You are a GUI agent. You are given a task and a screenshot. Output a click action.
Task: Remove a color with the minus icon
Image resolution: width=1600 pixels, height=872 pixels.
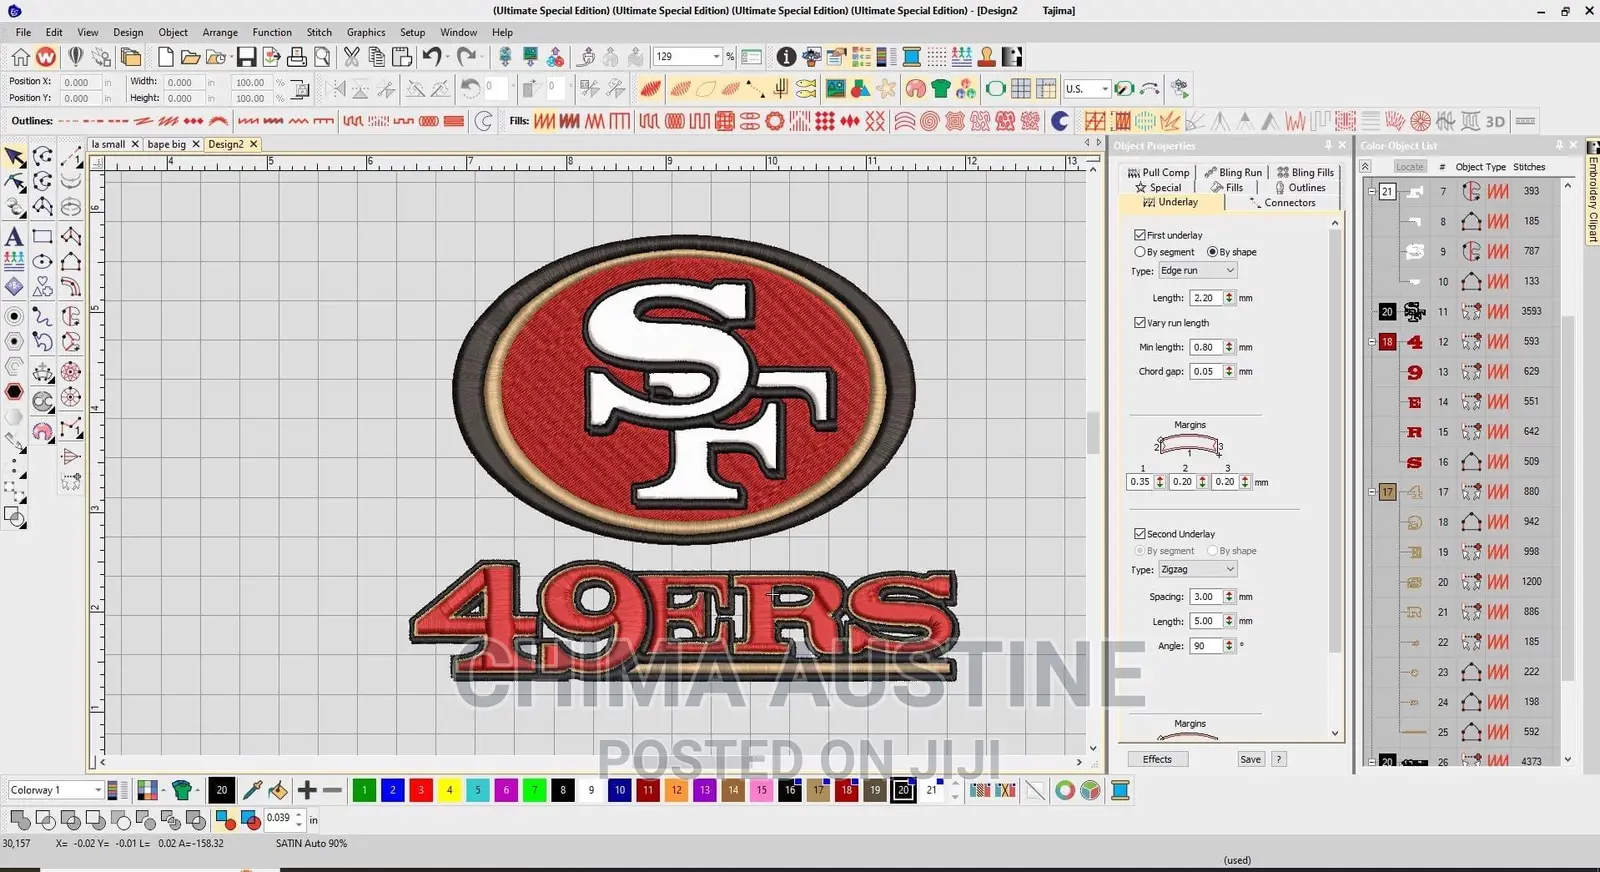(332, 790)
